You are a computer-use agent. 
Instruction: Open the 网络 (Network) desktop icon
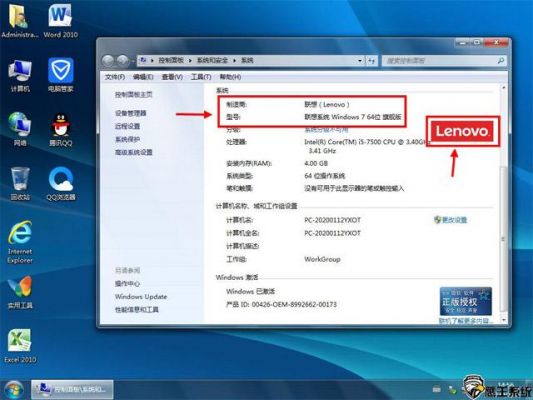(20, 129)
